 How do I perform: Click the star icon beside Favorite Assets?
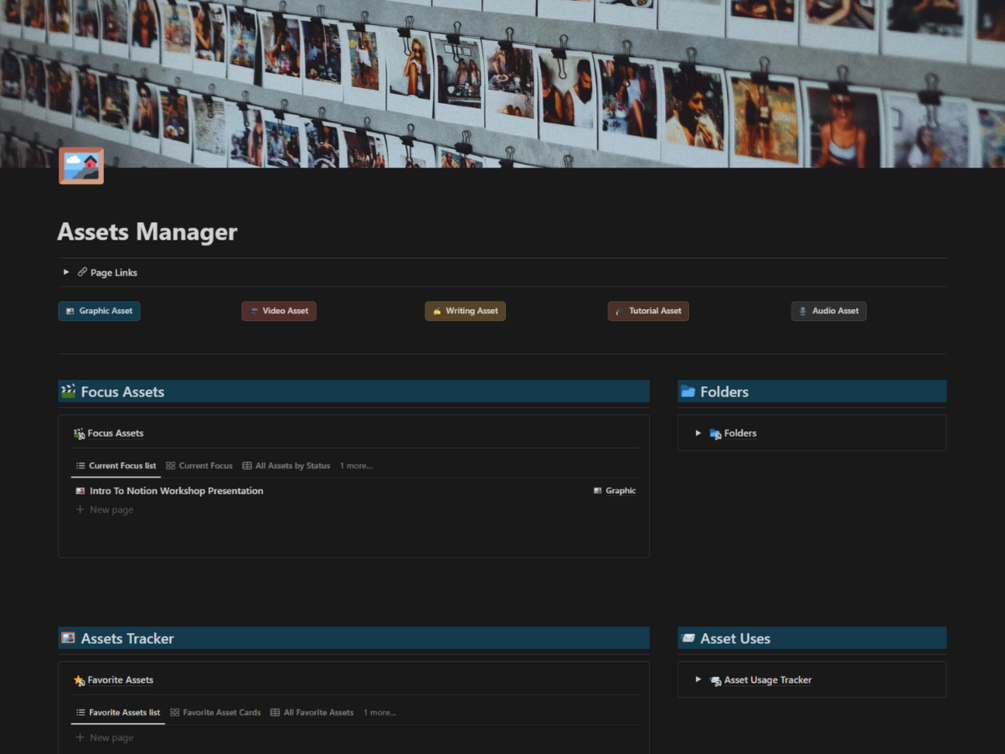[x=79, y=680]
